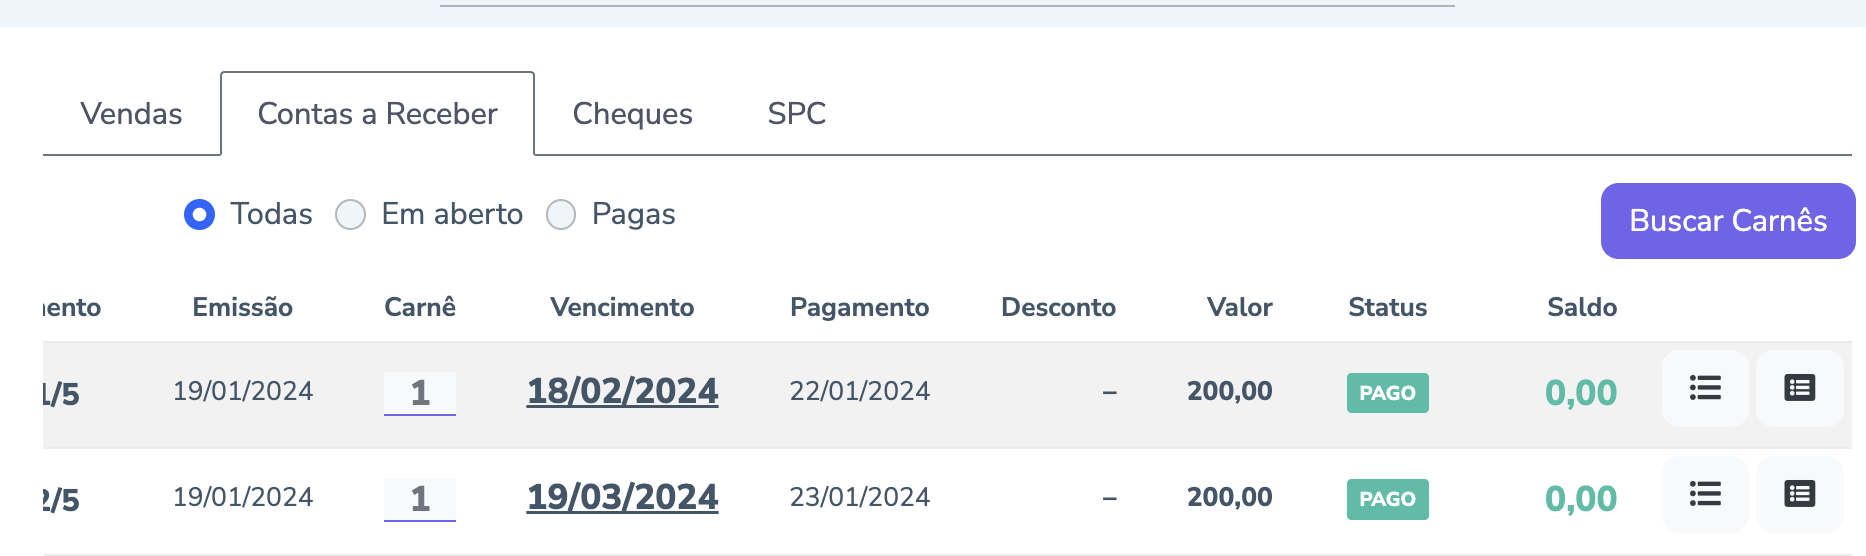Open the Contas a Receber tab
The height and width of the screenshot is (556, 1866).
tap(377, 114)
